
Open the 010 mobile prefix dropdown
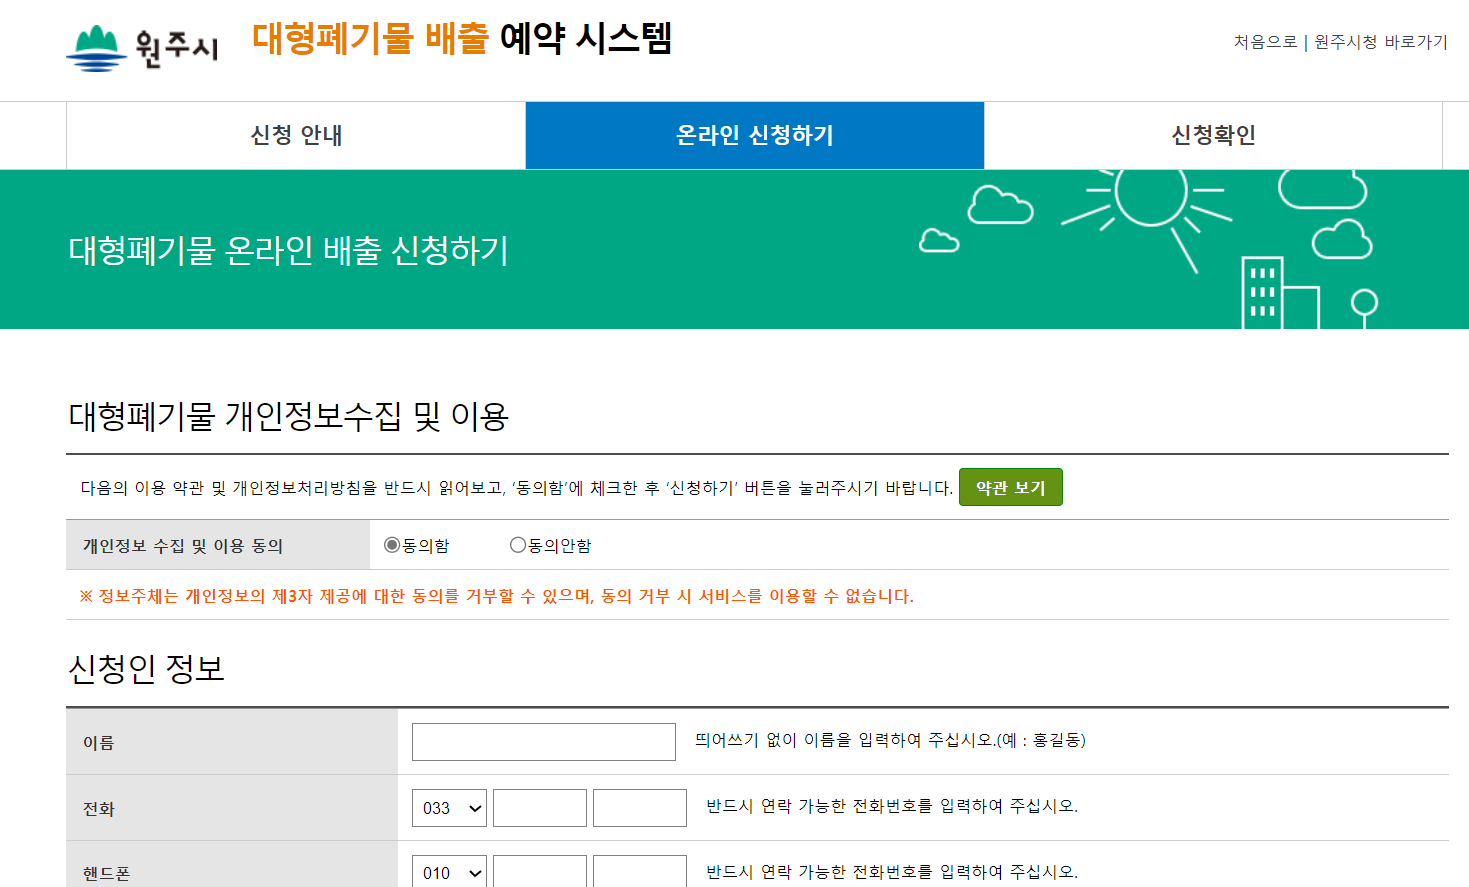[448, 871]
